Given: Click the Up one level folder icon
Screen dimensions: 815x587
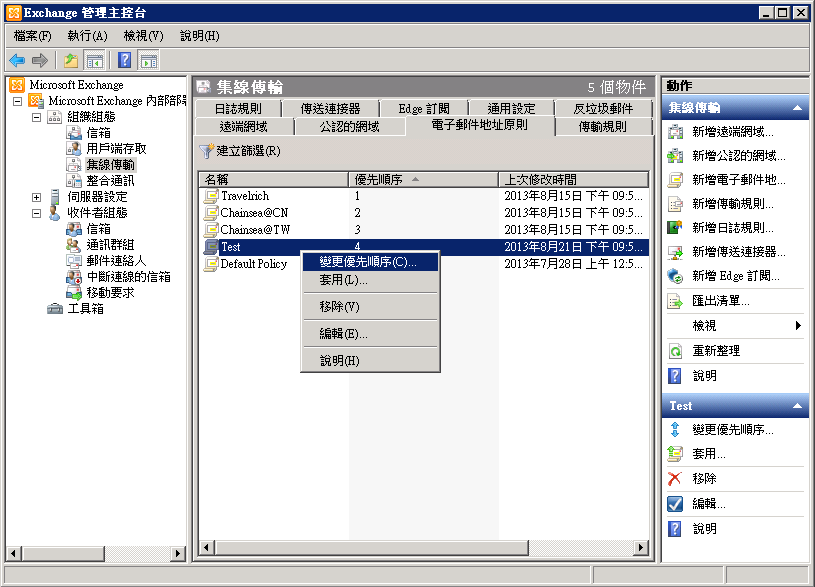Looking at the screenshot, I should point(71,61).
